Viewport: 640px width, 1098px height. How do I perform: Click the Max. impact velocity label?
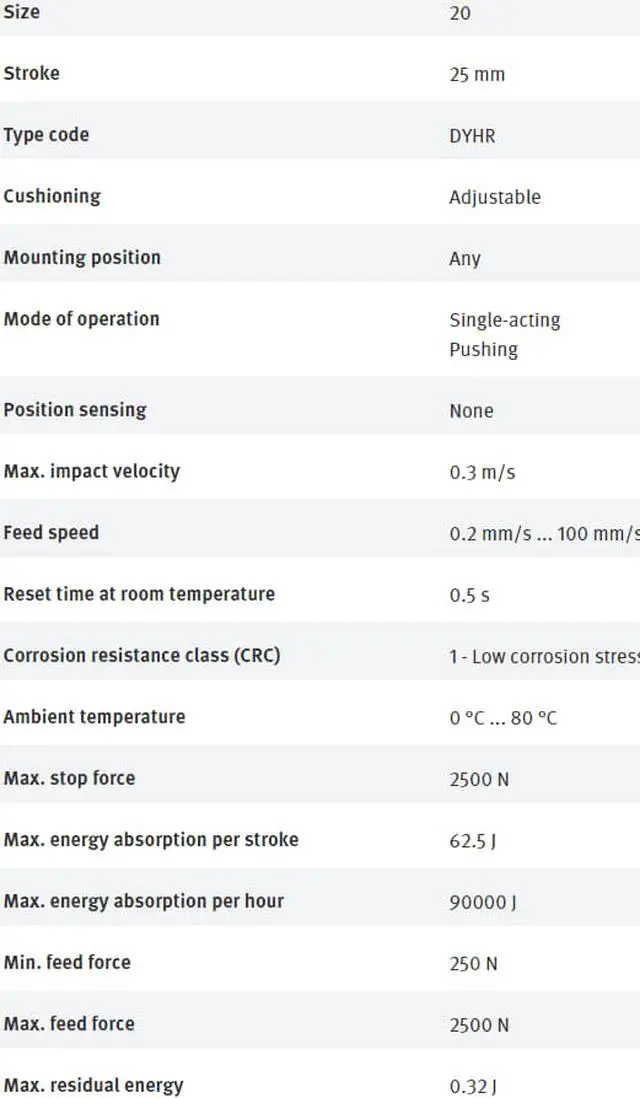coord(91,471)
